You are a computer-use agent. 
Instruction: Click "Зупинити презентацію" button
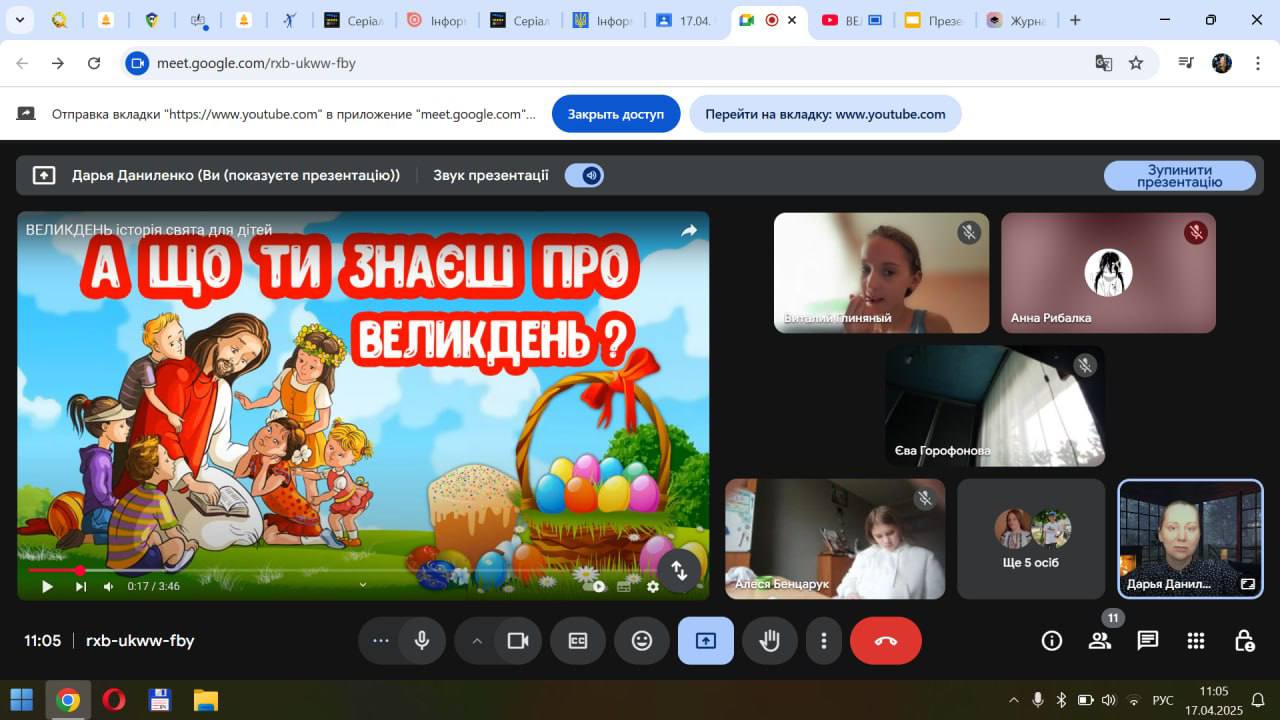click(1179, 176)
